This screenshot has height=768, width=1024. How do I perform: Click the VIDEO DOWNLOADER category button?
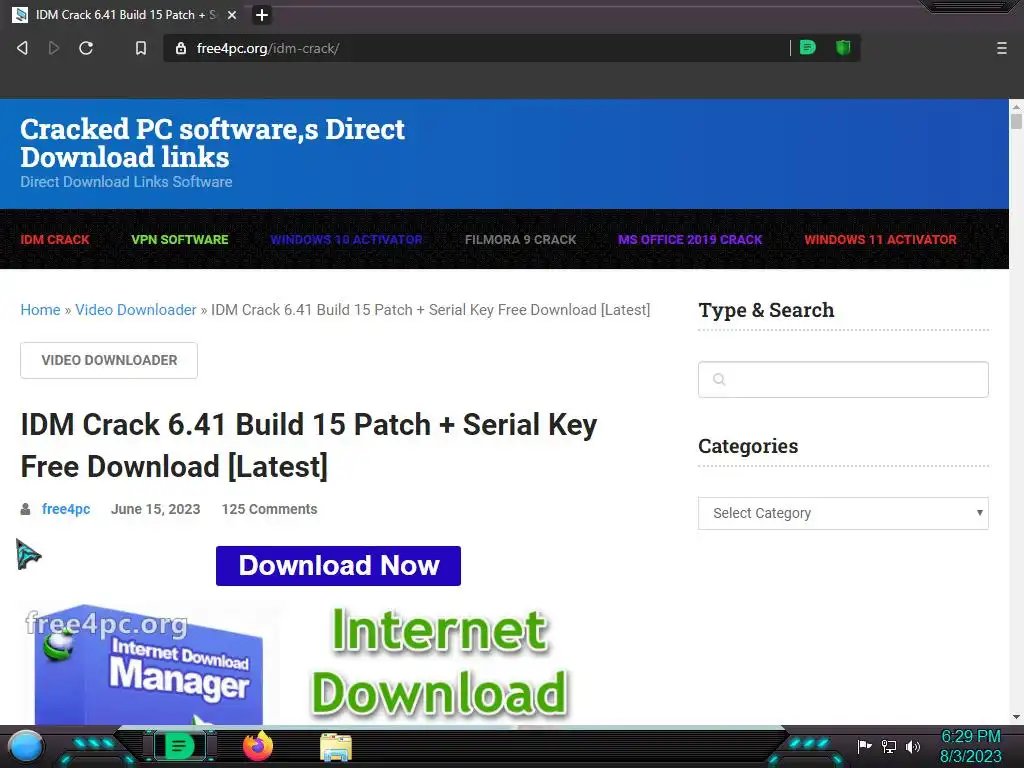pos(109,360)
